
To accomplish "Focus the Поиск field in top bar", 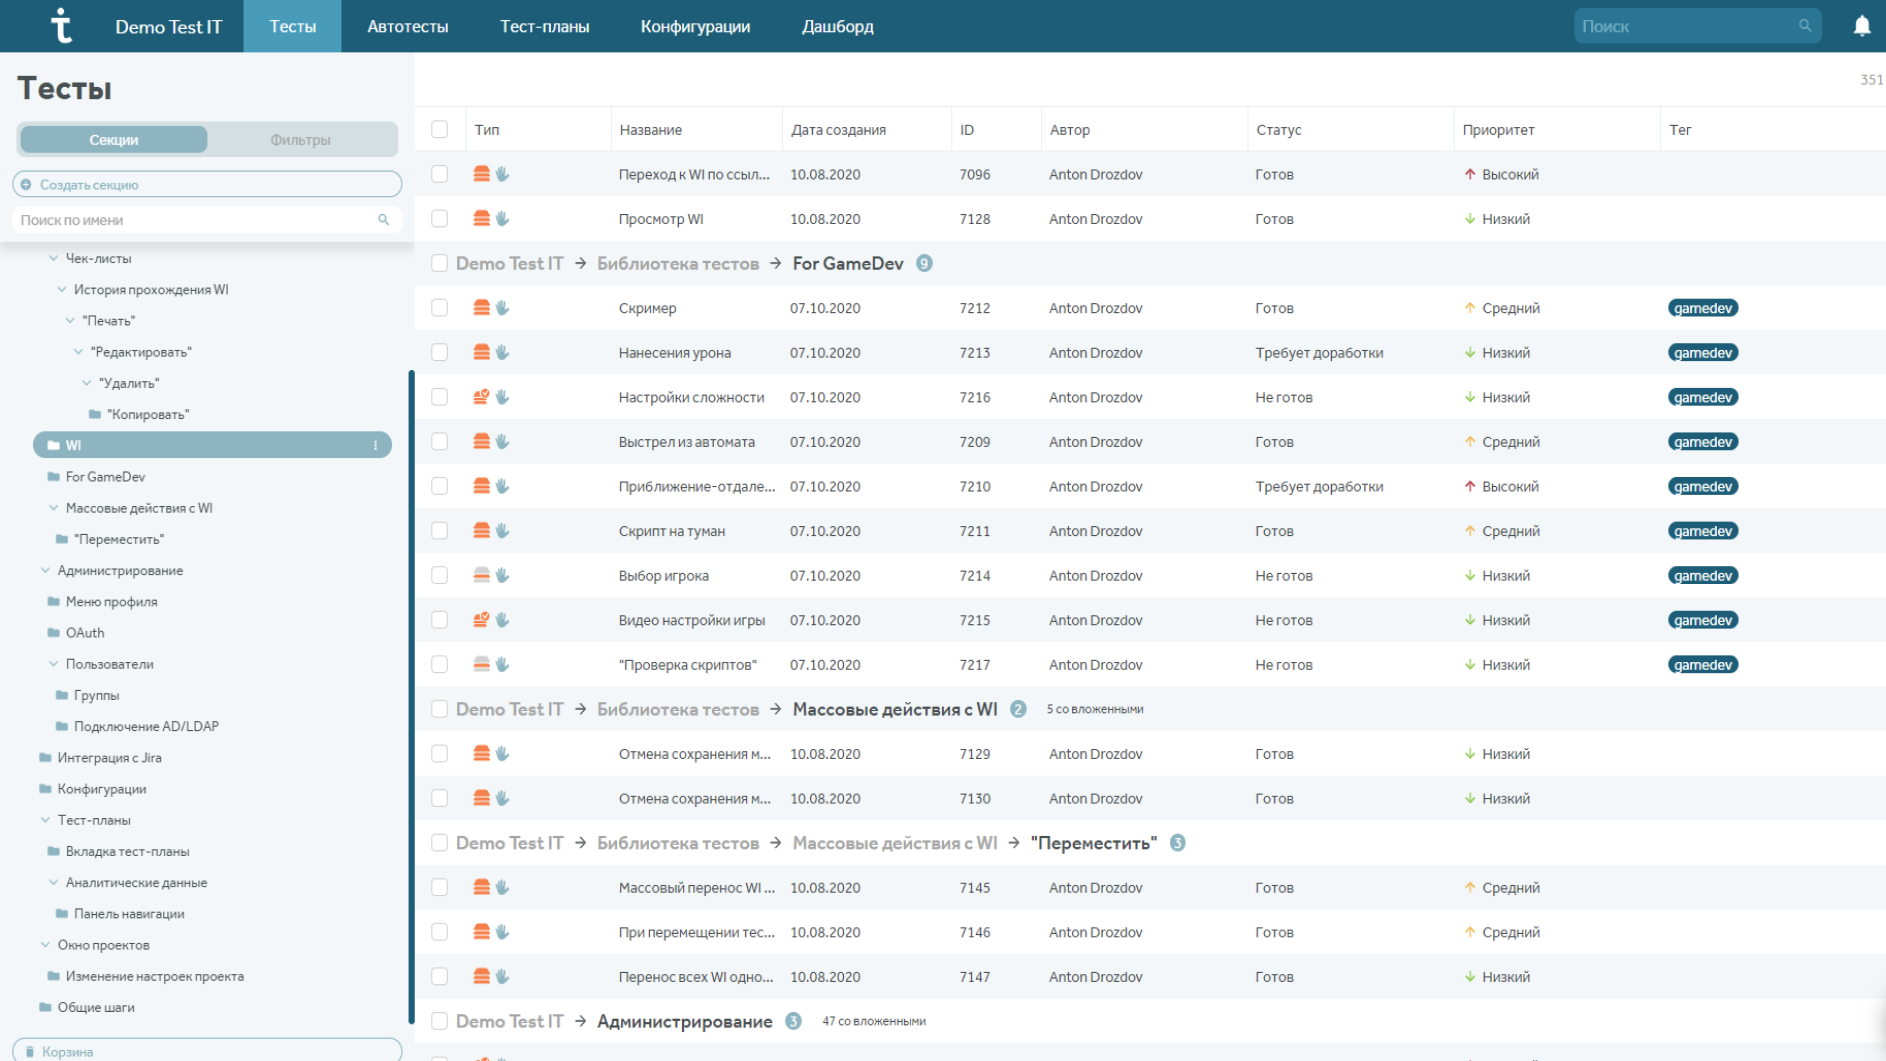I will click(1697, 26).
